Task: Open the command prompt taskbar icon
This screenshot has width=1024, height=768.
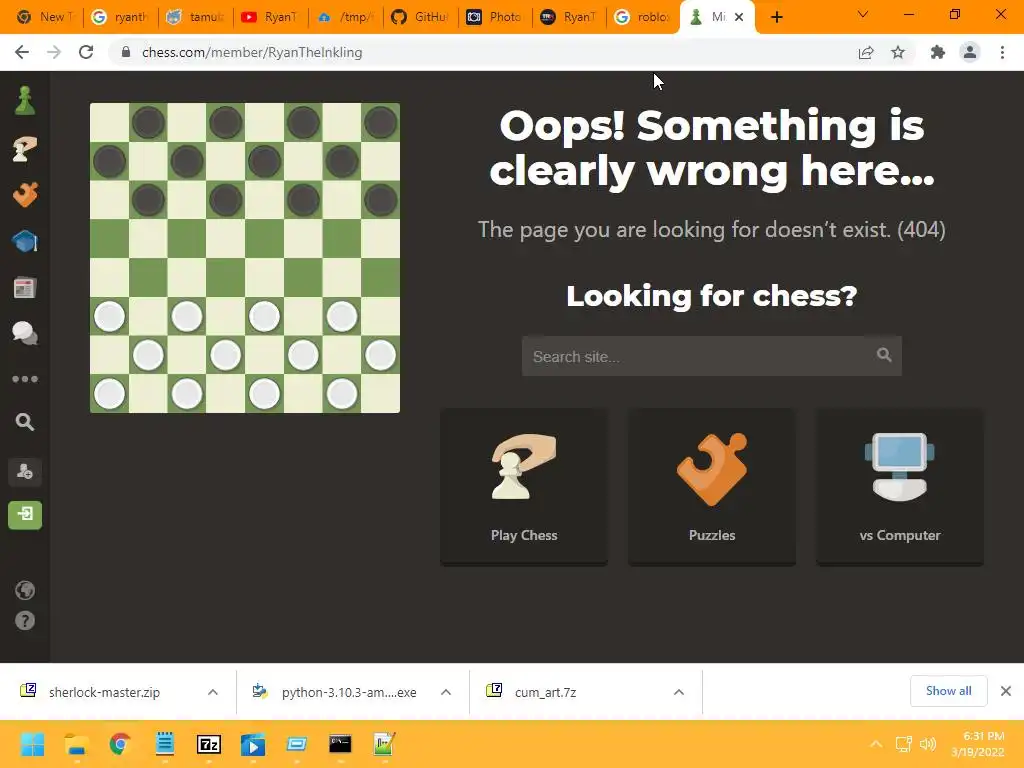Action: 340,744
